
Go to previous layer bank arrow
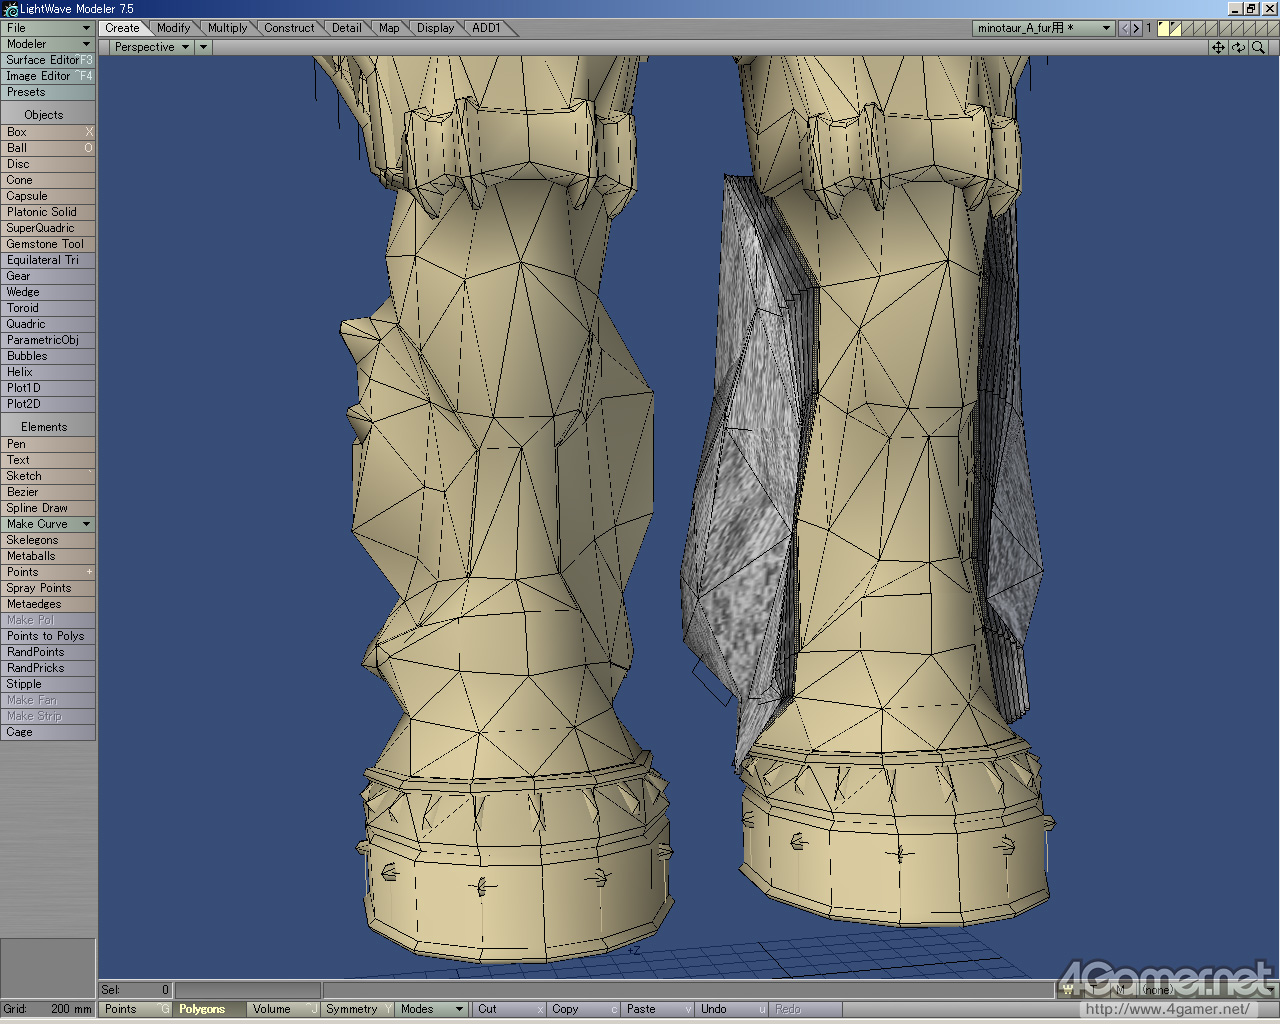point(1124,28)
